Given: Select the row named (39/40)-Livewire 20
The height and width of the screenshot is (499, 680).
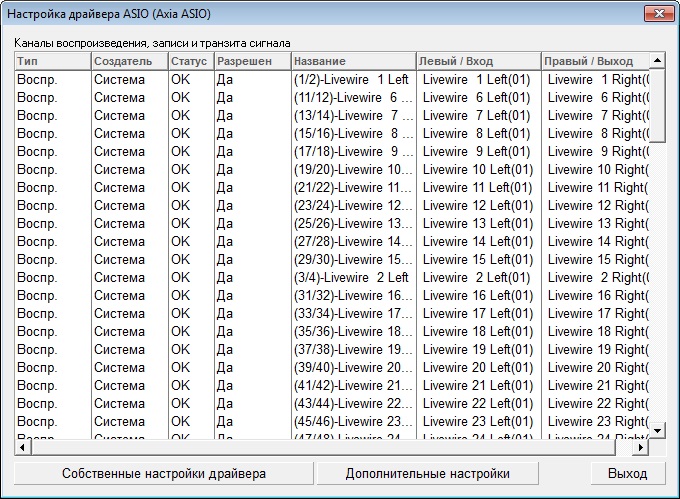Looking at the screenshot, I should (x=332, y=367).
